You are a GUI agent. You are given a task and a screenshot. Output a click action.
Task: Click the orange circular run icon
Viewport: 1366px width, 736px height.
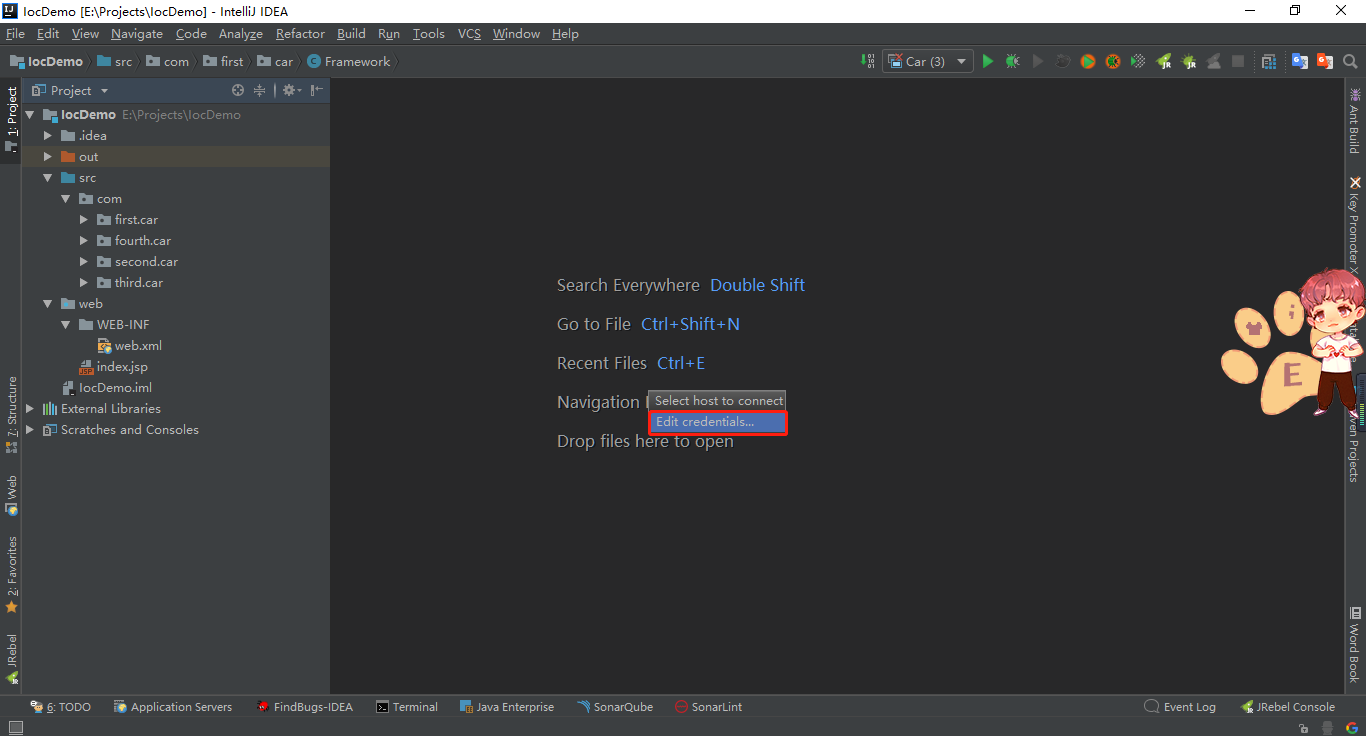pos(1088,61)
